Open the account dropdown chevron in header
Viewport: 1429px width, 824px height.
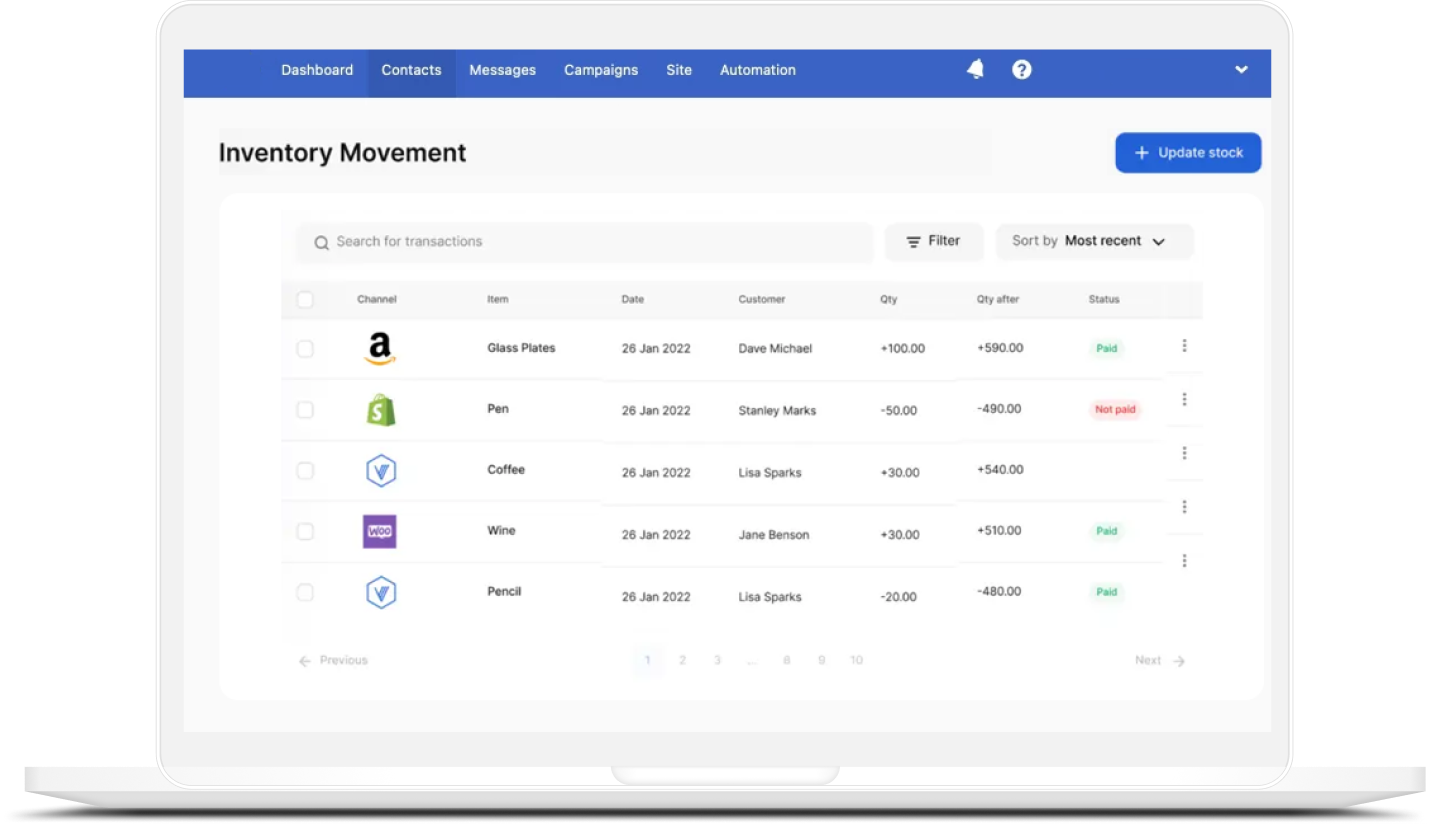[x=1241, y=70]
